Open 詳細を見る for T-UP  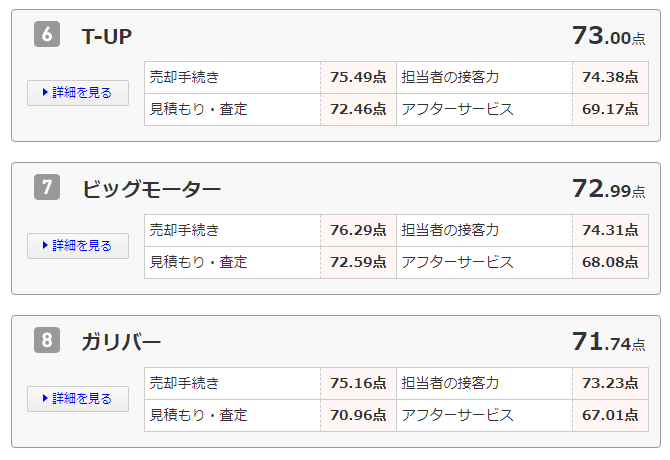[78, 92]
